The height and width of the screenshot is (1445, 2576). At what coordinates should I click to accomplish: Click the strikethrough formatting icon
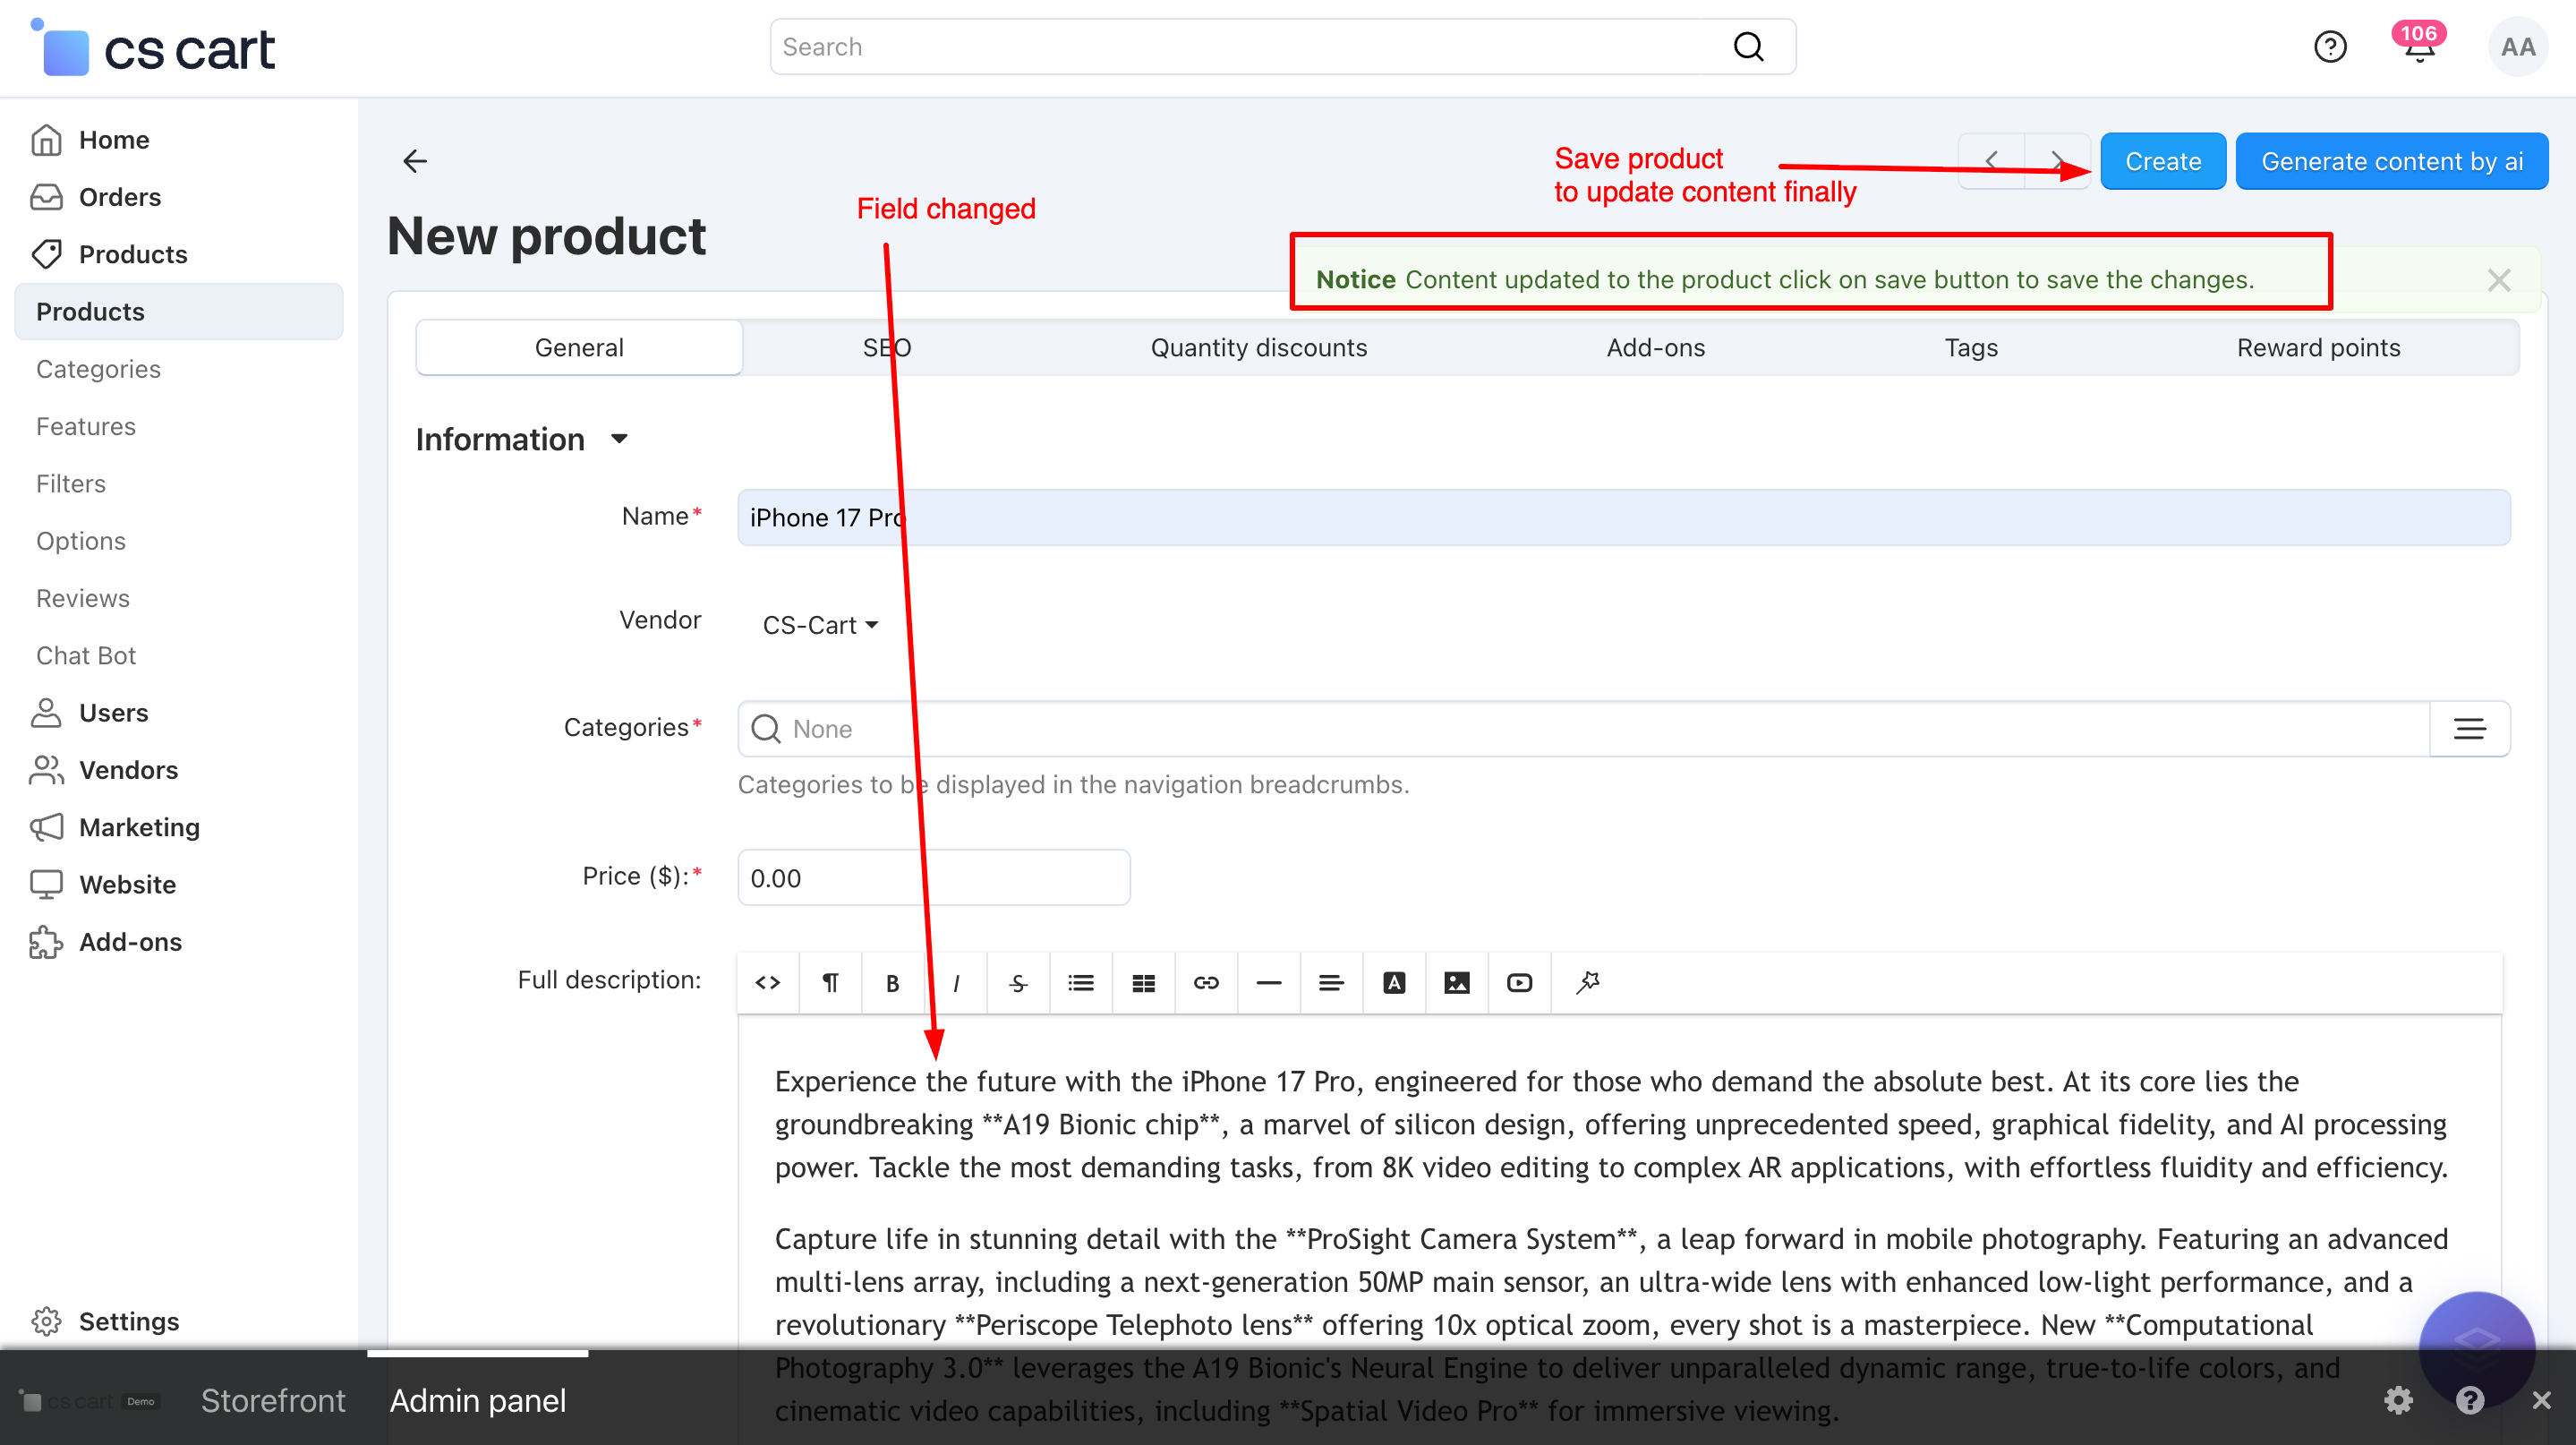[1017, 982]
